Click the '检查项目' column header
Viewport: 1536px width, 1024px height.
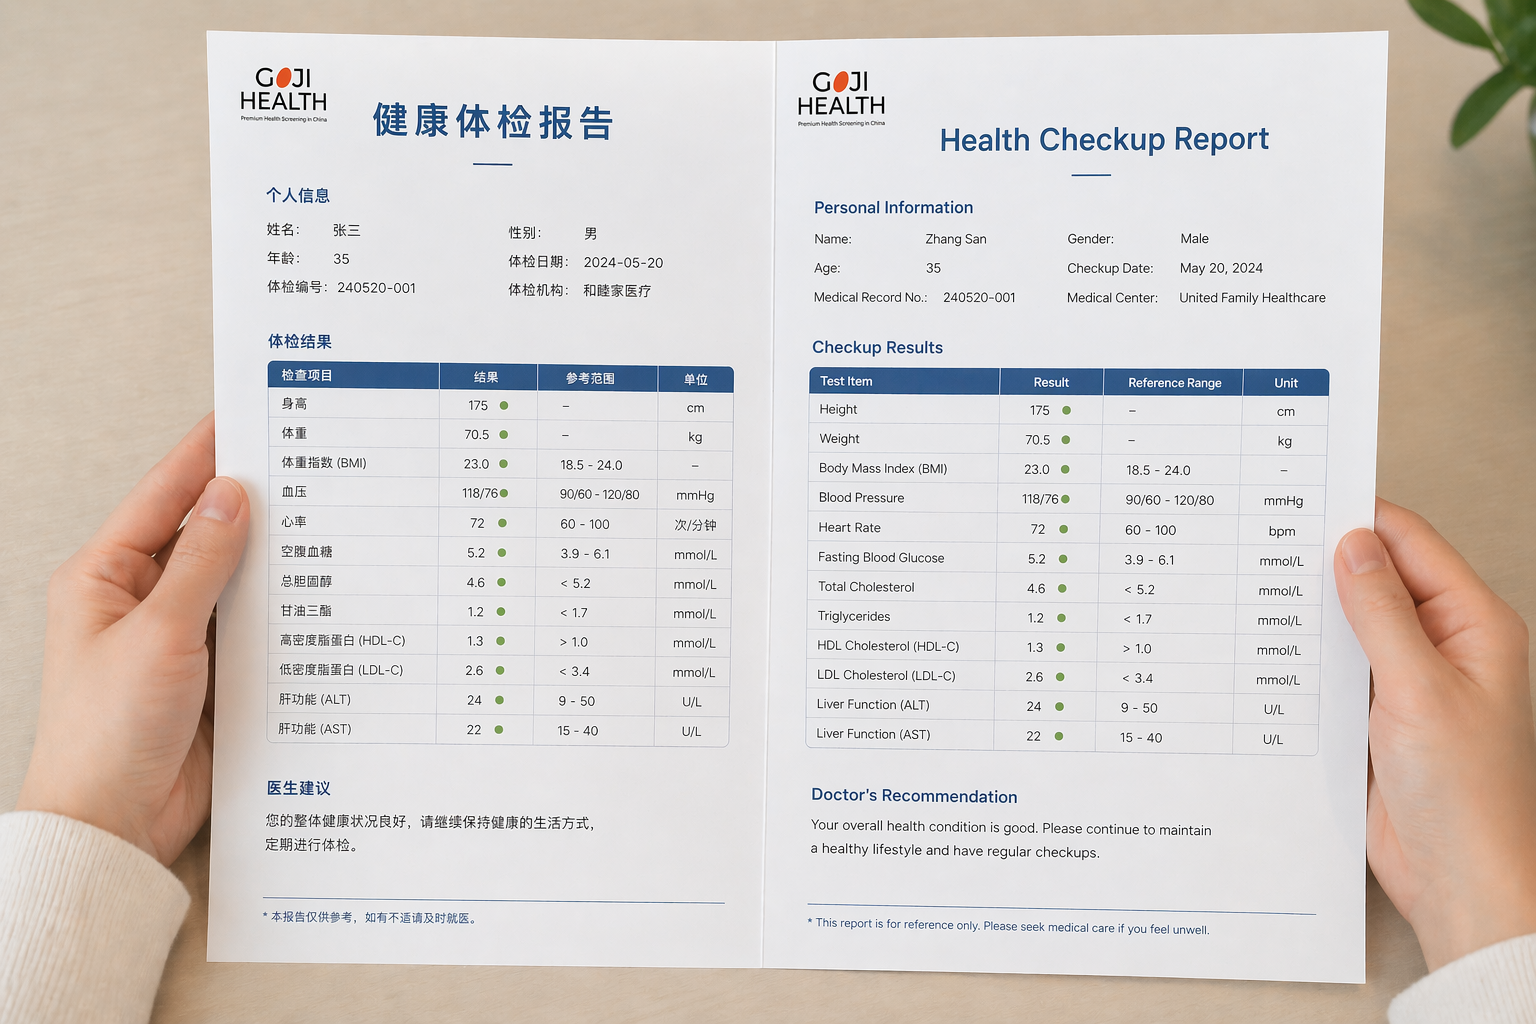[306, 375]
